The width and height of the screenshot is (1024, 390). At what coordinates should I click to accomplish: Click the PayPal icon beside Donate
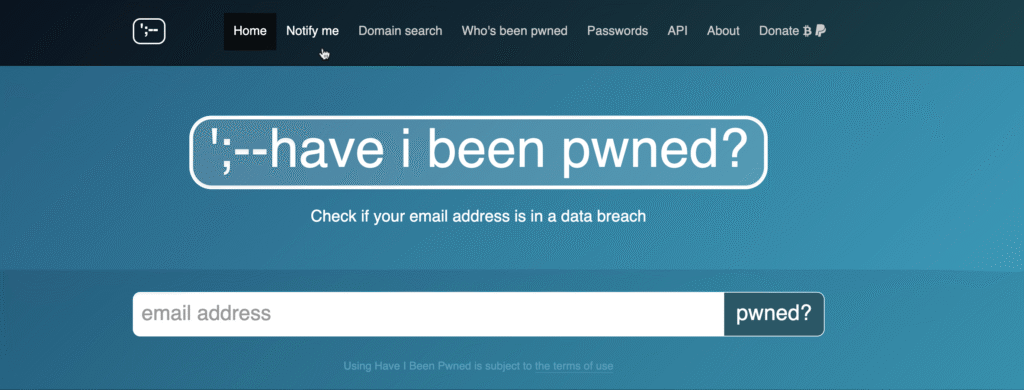tap(821, 31)
